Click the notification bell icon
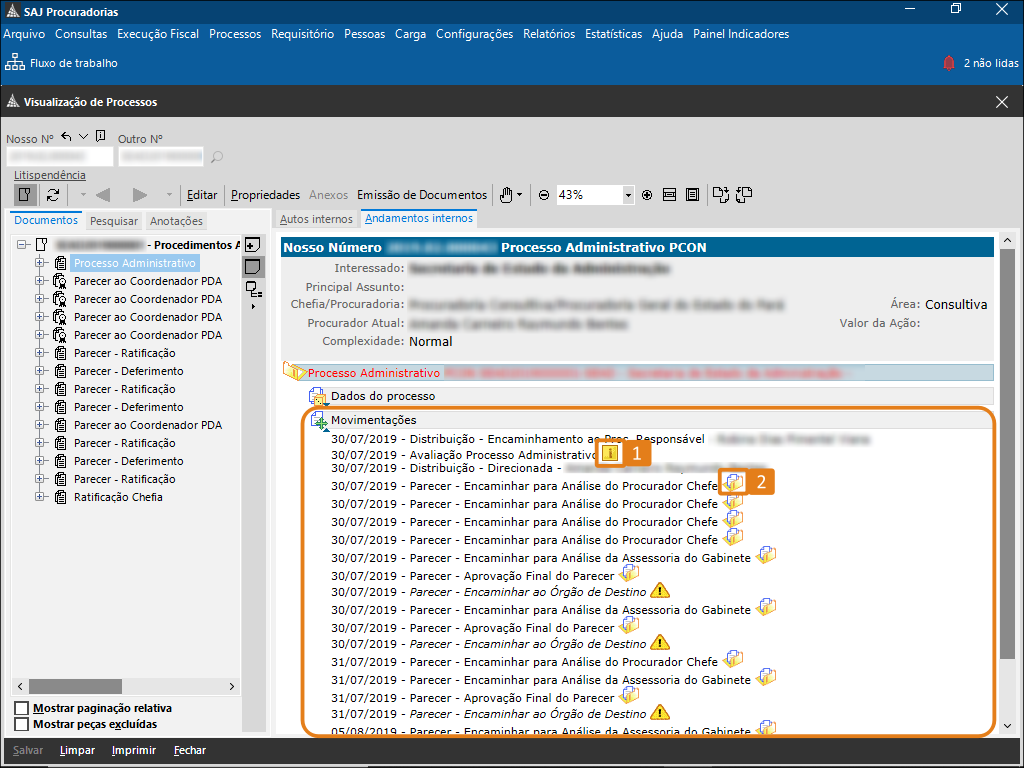 (x=948, y=63)
